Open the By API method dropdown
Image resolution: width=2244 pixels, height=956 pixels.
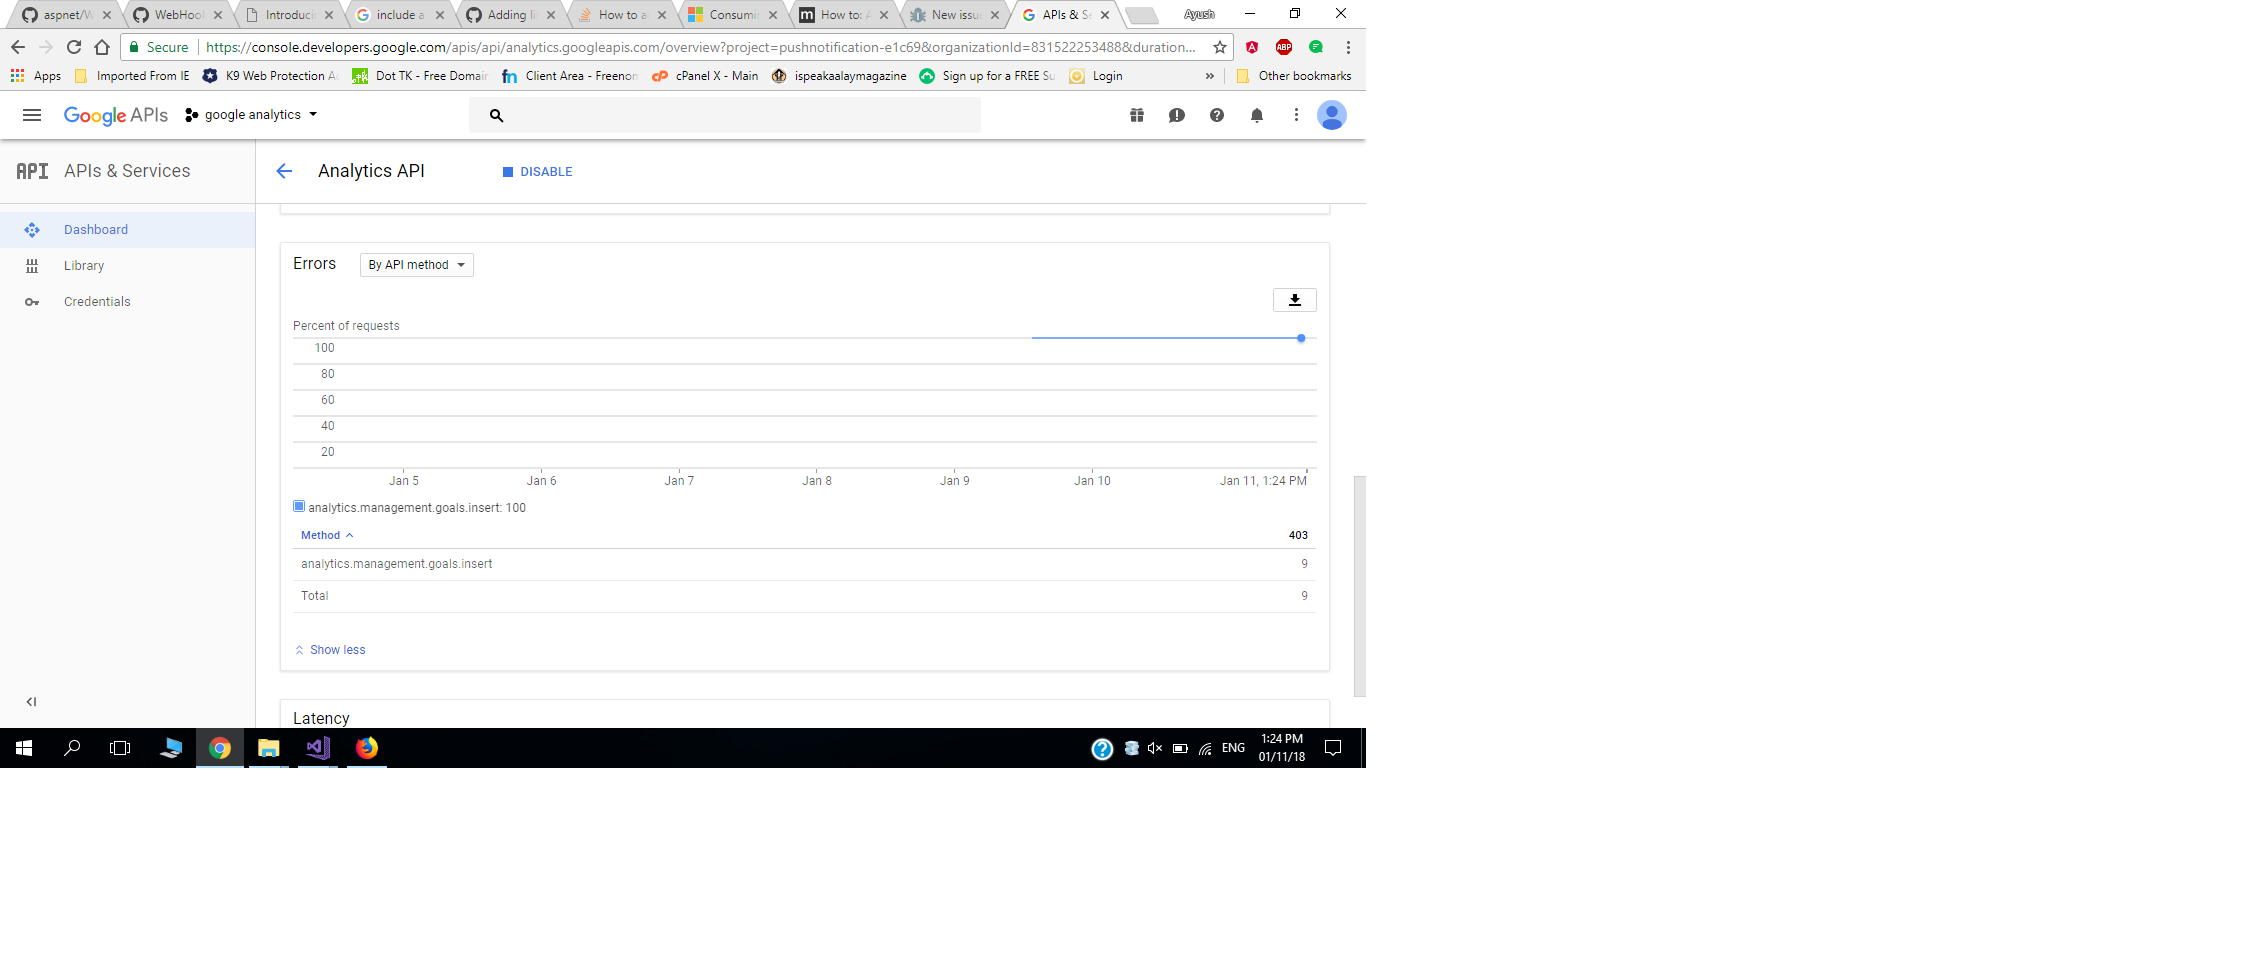[416, 265]
